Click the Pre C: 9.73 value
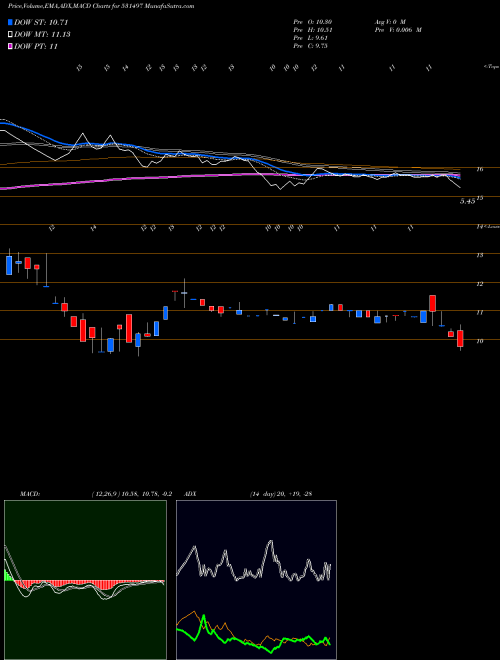 point(309,46)
